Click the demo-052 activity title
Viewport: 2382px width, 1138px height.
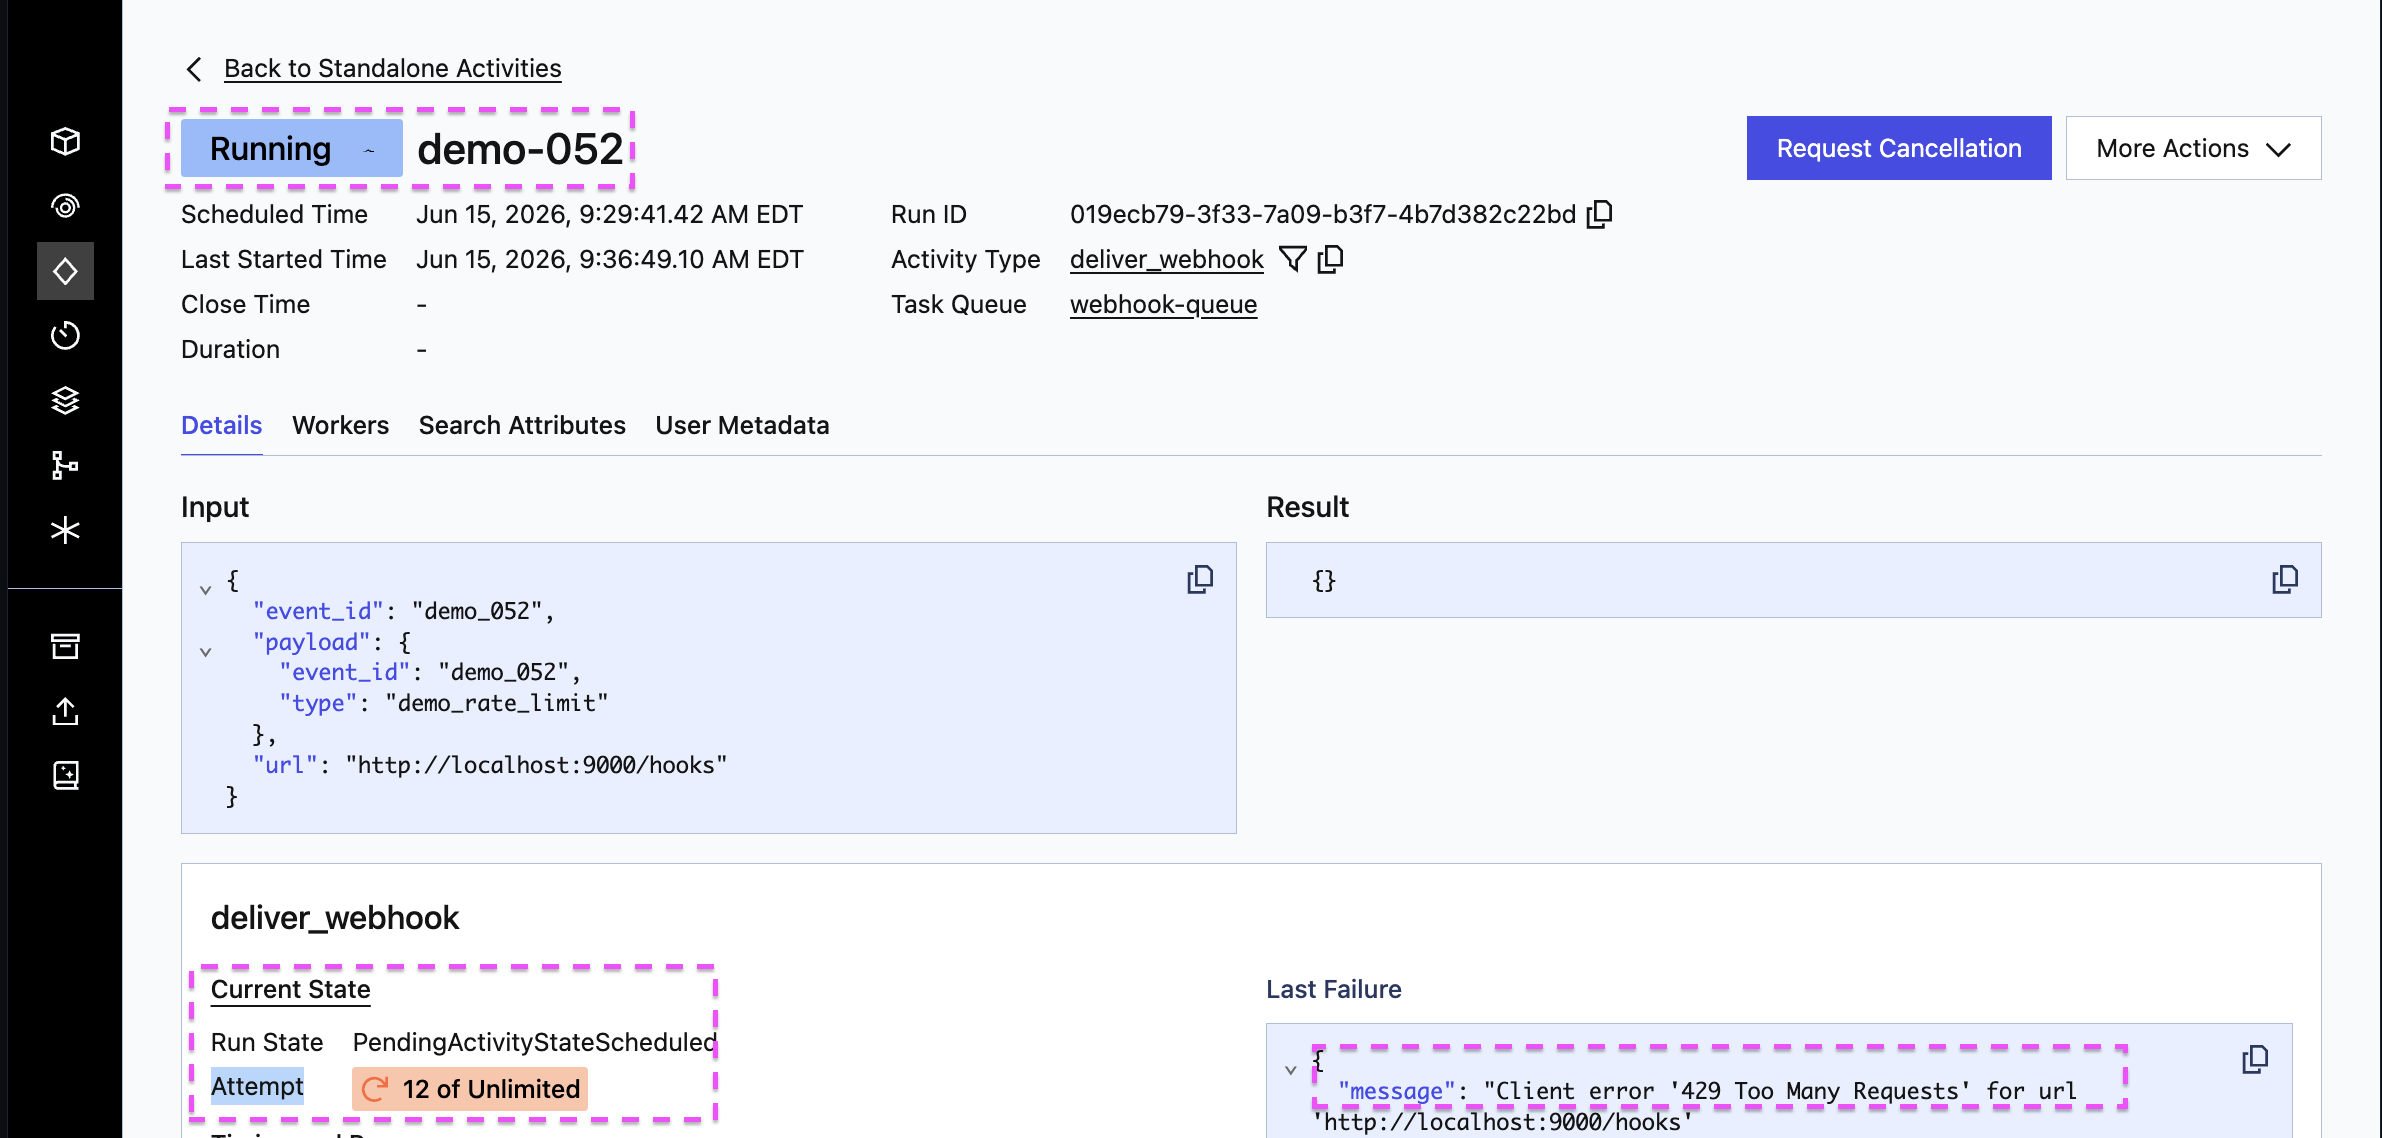pyautogui.click(x=520, y=149)
